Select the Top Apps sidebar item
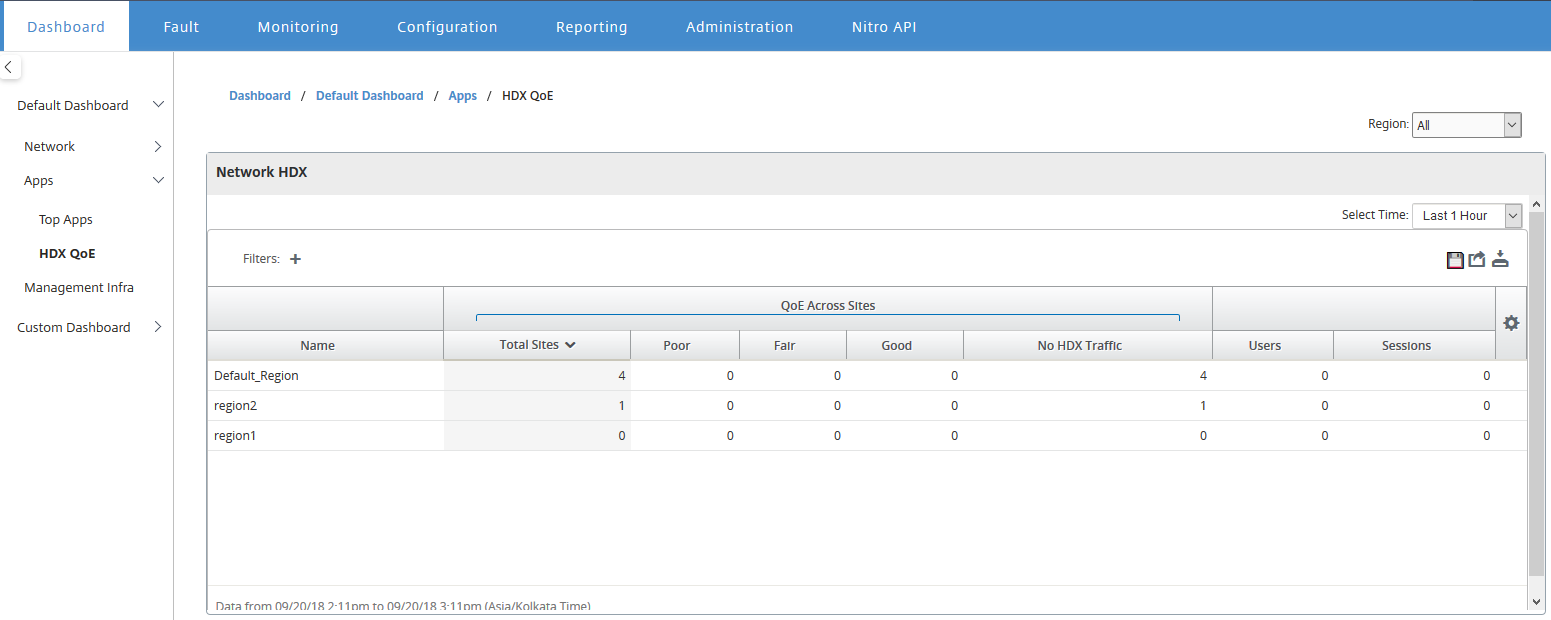Viewport: 1551px width, 620px height. point(66,220)
